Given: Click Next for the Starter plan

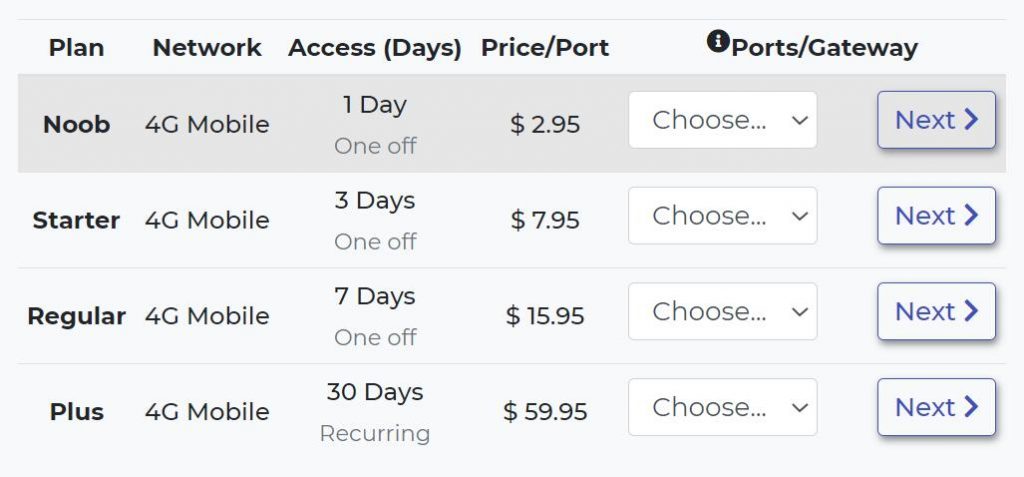Looking at the screenshot, I should pyautogui.click(x=936, y=216).
